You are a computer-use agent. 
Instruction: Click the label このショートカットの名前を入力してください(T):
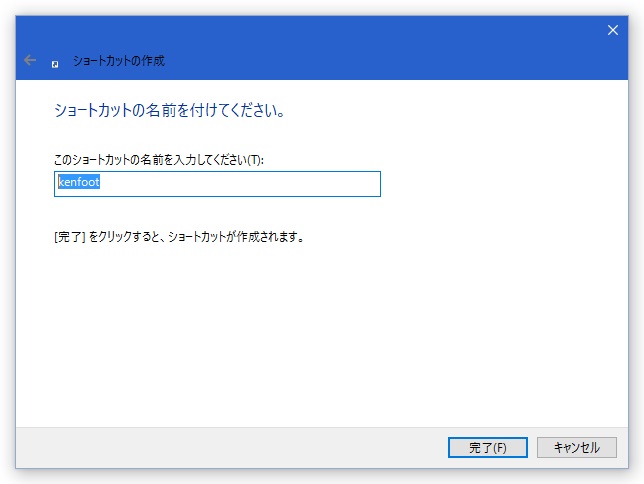coord(159,159)
